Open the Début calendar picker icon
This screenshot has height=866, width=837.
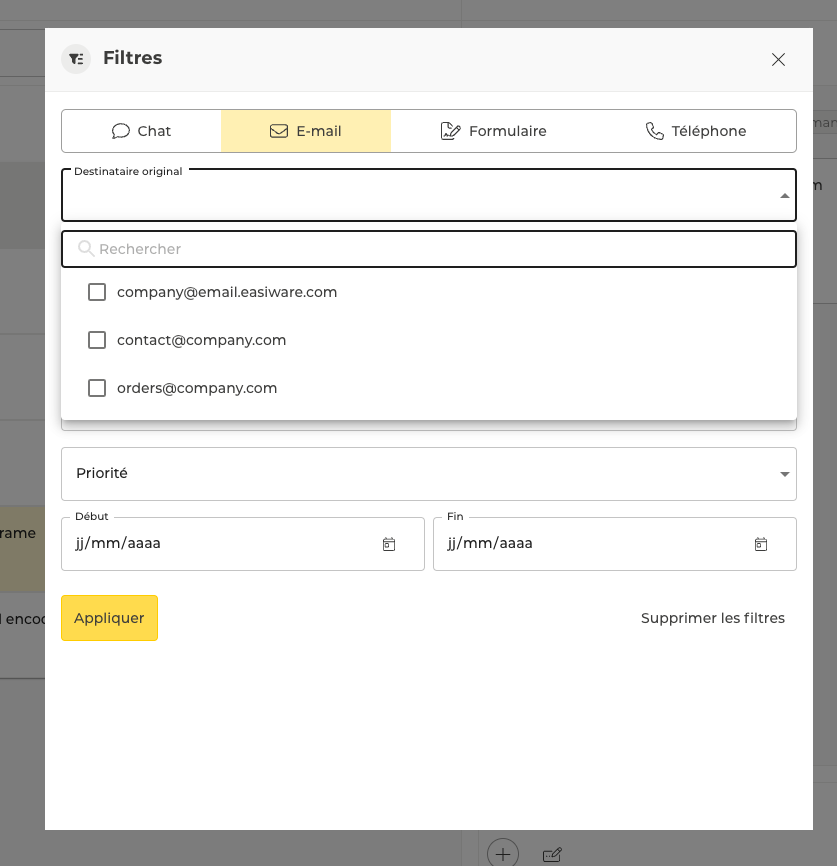pos(389,544)
